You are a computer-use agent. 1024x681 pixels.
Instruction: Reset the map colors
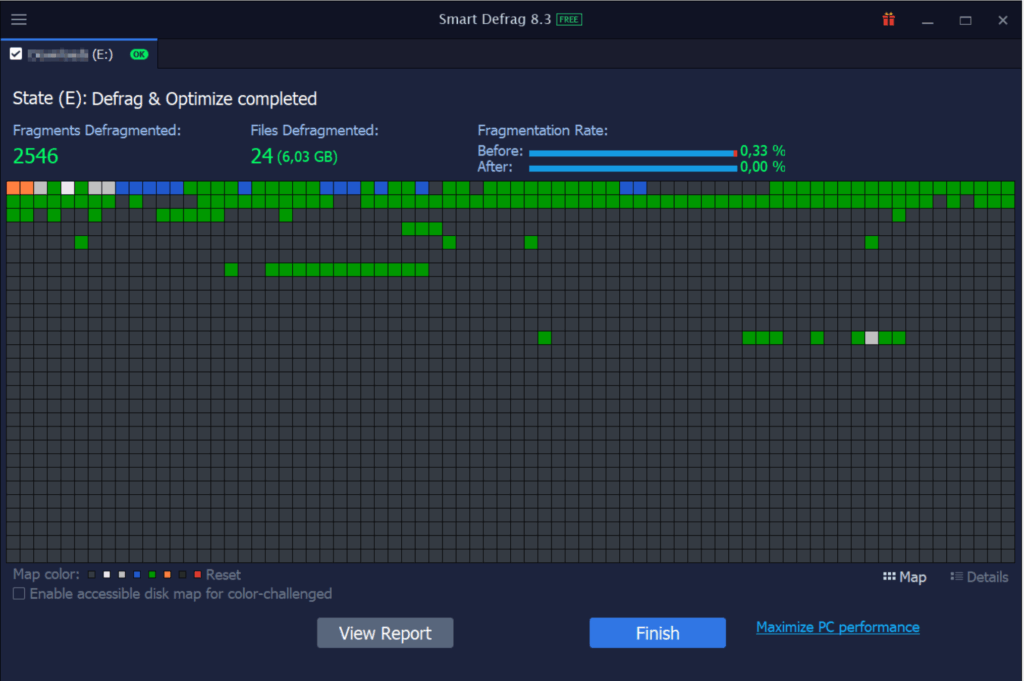click(x=223, y=575)
